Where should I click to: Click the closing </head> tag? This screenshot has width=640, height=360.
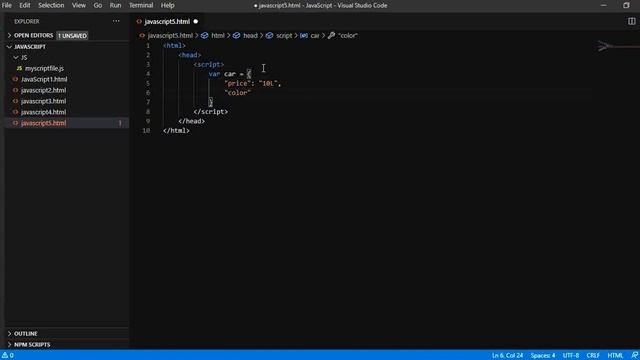pos(191,121)
